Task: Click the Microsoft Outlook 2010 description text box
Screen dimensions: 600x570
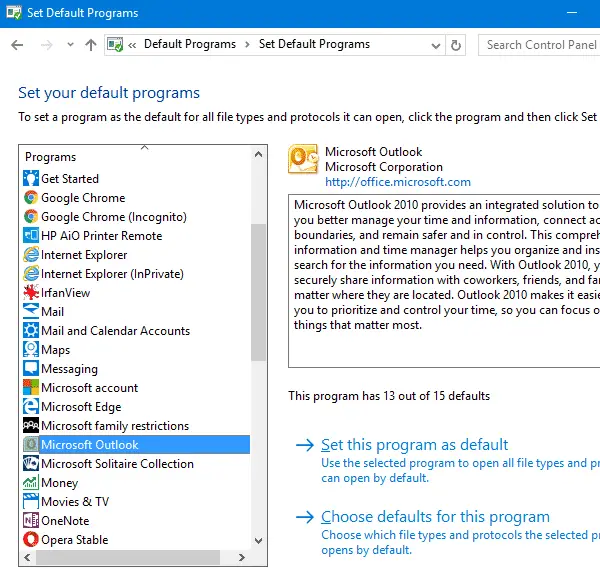Action: [444, 281]
